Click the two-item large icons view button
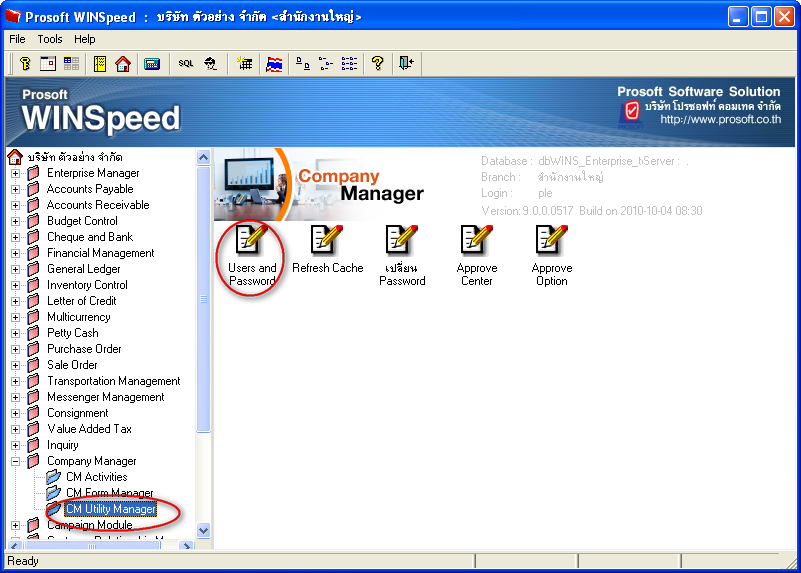 click(303, 64)
